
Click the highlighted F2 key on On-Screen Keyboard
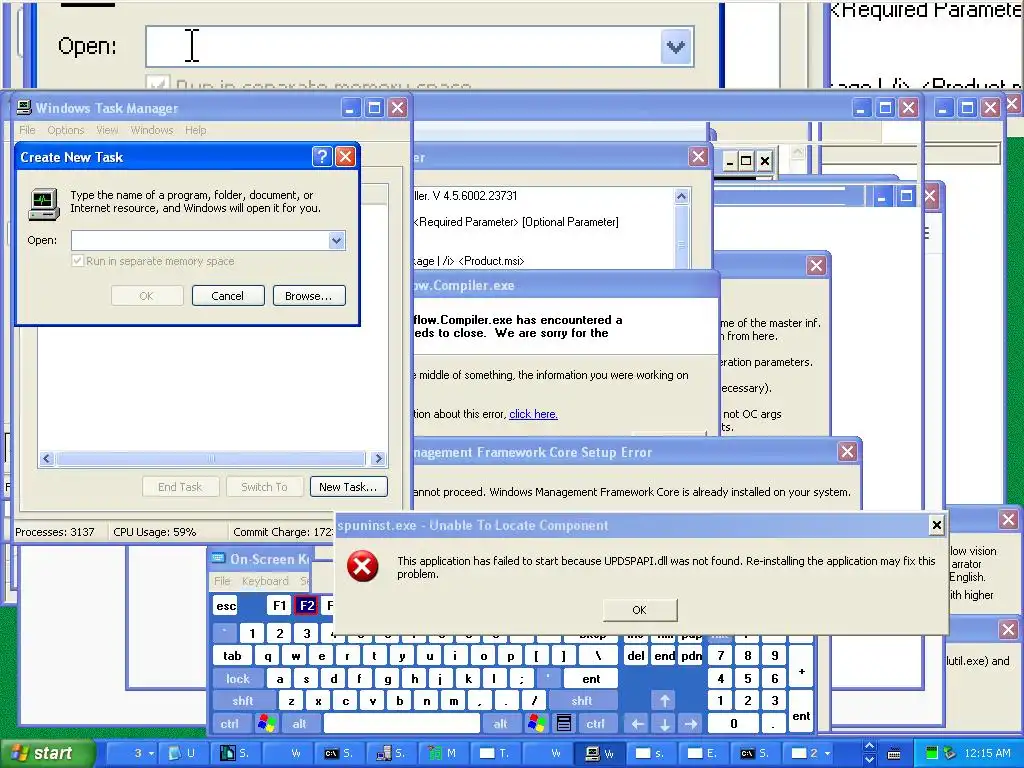pos(306,606)
